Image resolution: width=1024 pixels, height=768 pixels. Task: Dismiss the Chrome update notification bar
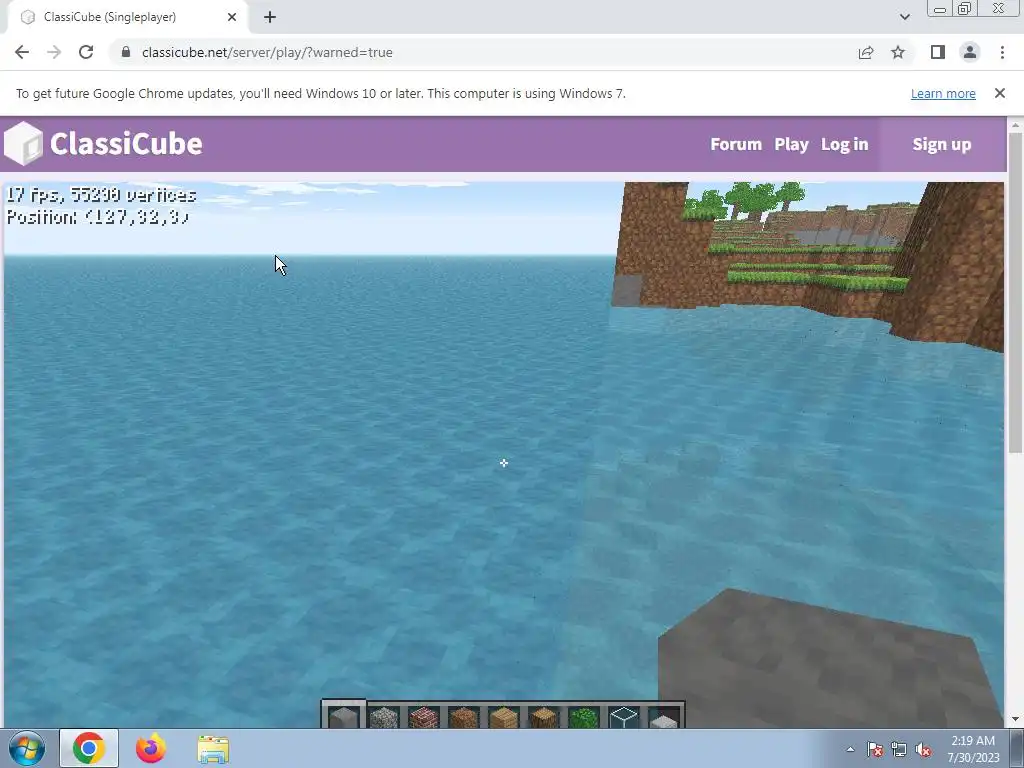tap(1000, 93)
